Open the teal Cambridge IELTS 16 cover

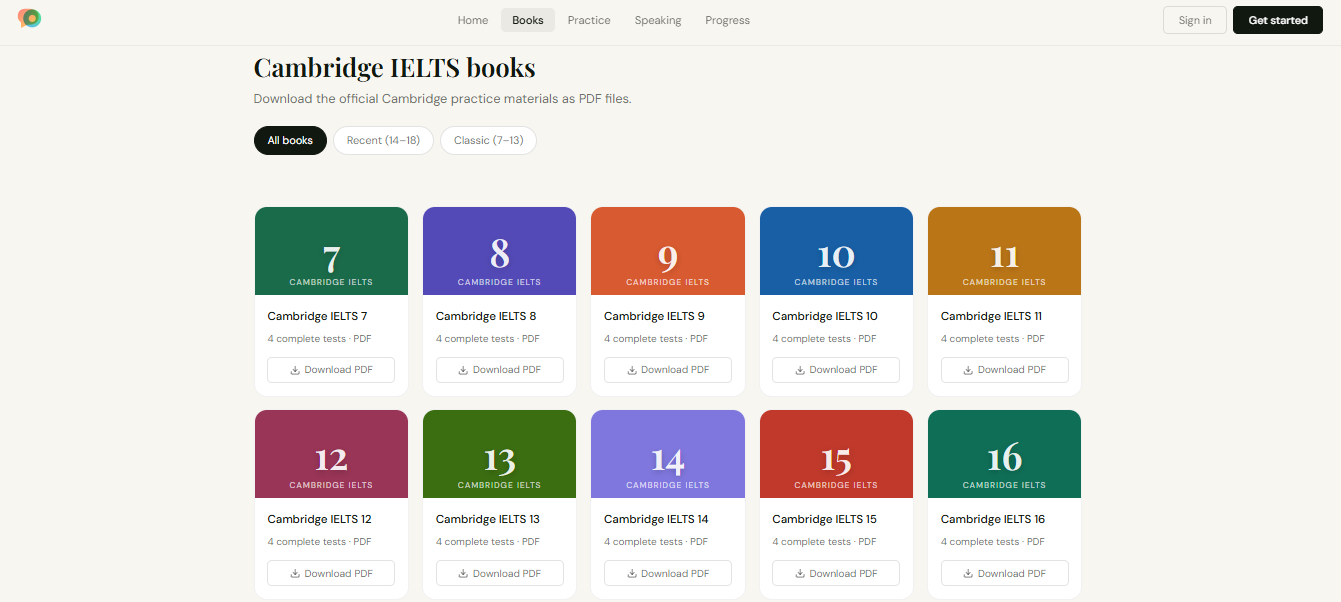1004,454
